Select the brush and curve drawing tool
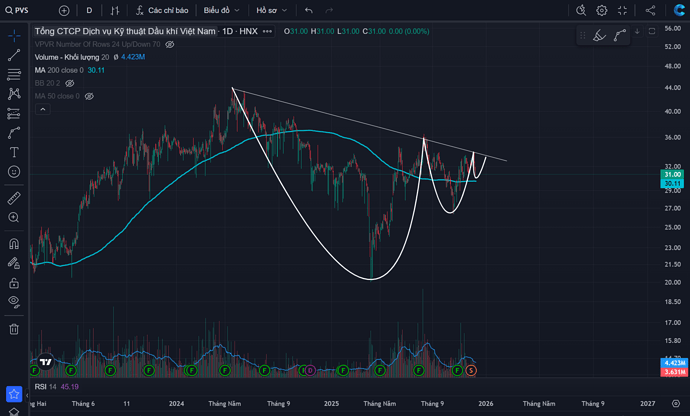690x416 pixels. tap(14, 133)
